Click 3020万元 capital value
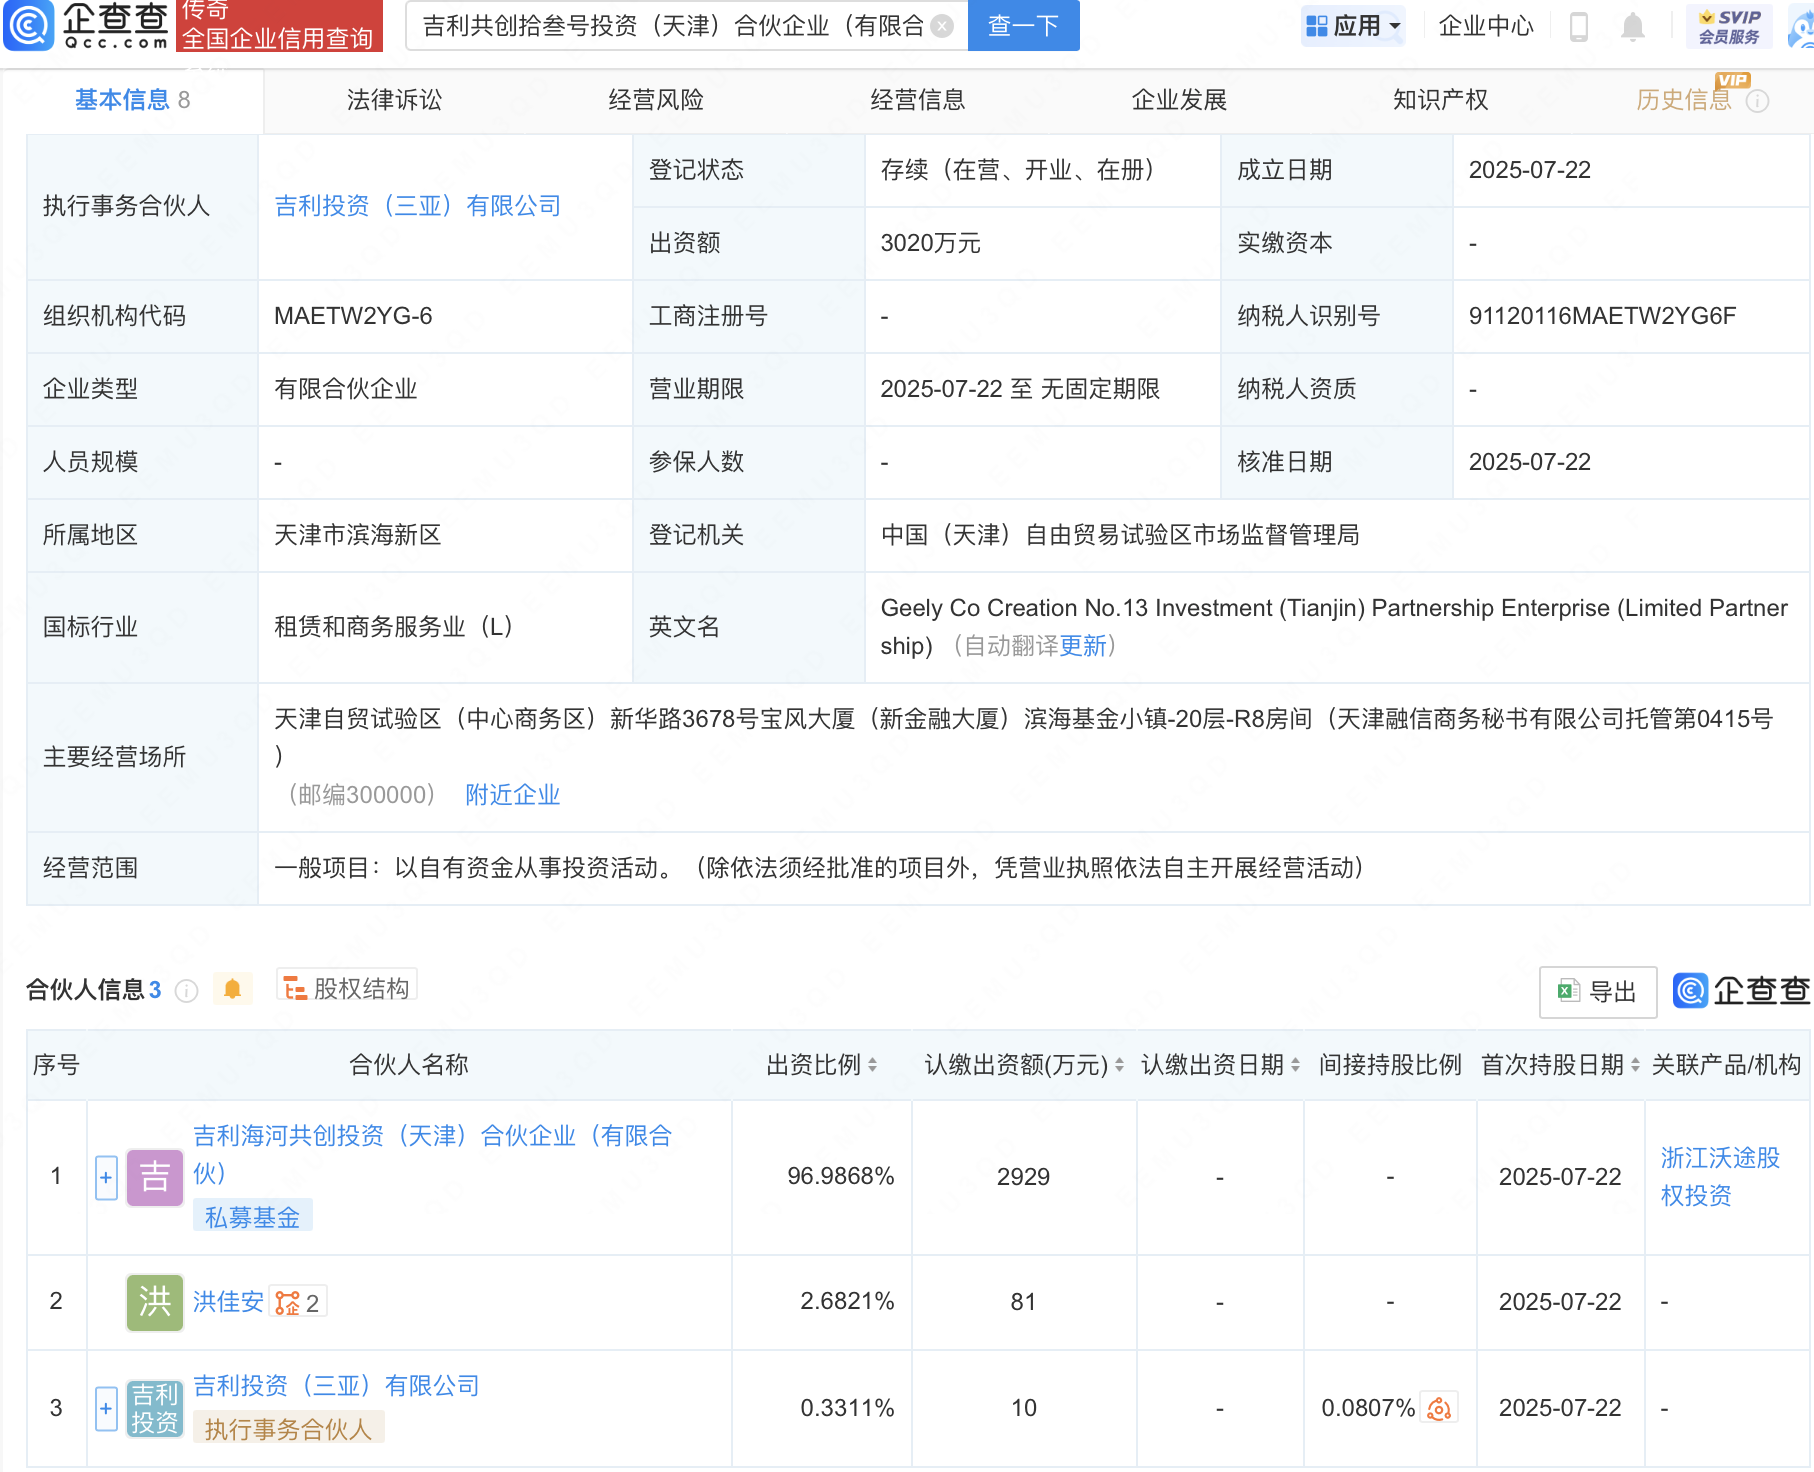The image size is (1814, 1472). (x=931, y=243)
